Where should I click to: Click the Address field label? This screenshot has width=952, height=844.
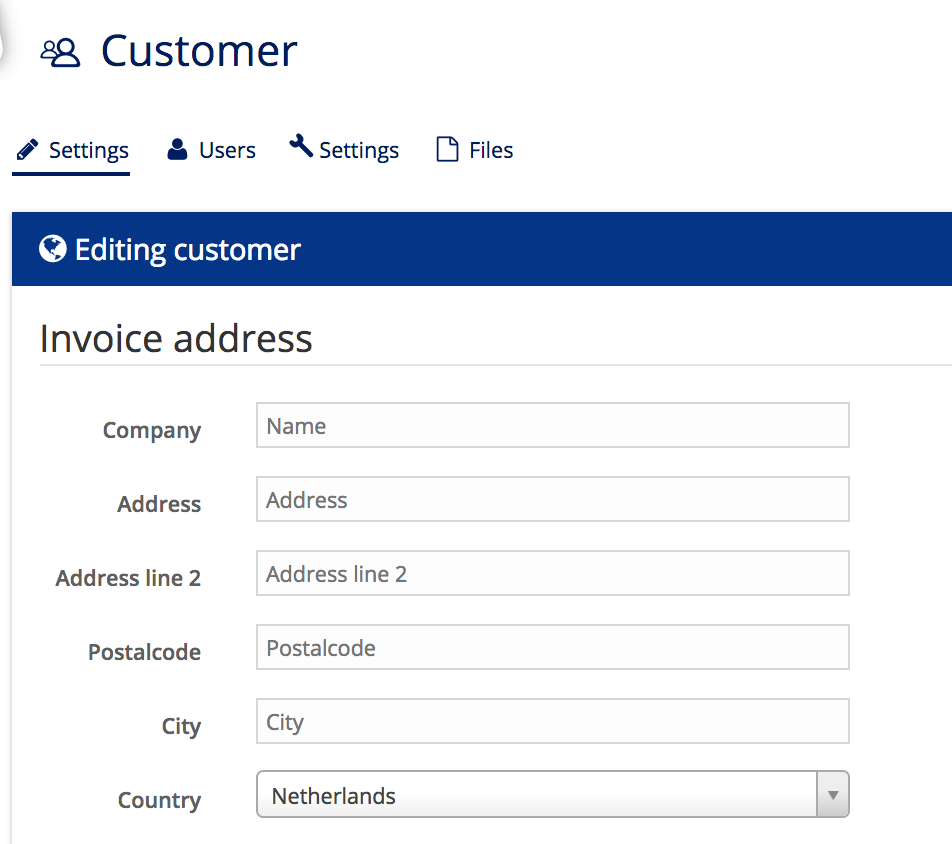(x=159, y=504)
